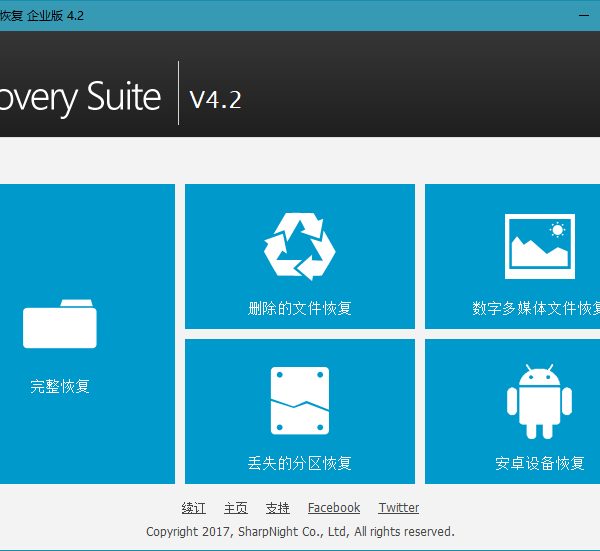Select the 丢失的分区恢复 label

click(x=300, y=463)
